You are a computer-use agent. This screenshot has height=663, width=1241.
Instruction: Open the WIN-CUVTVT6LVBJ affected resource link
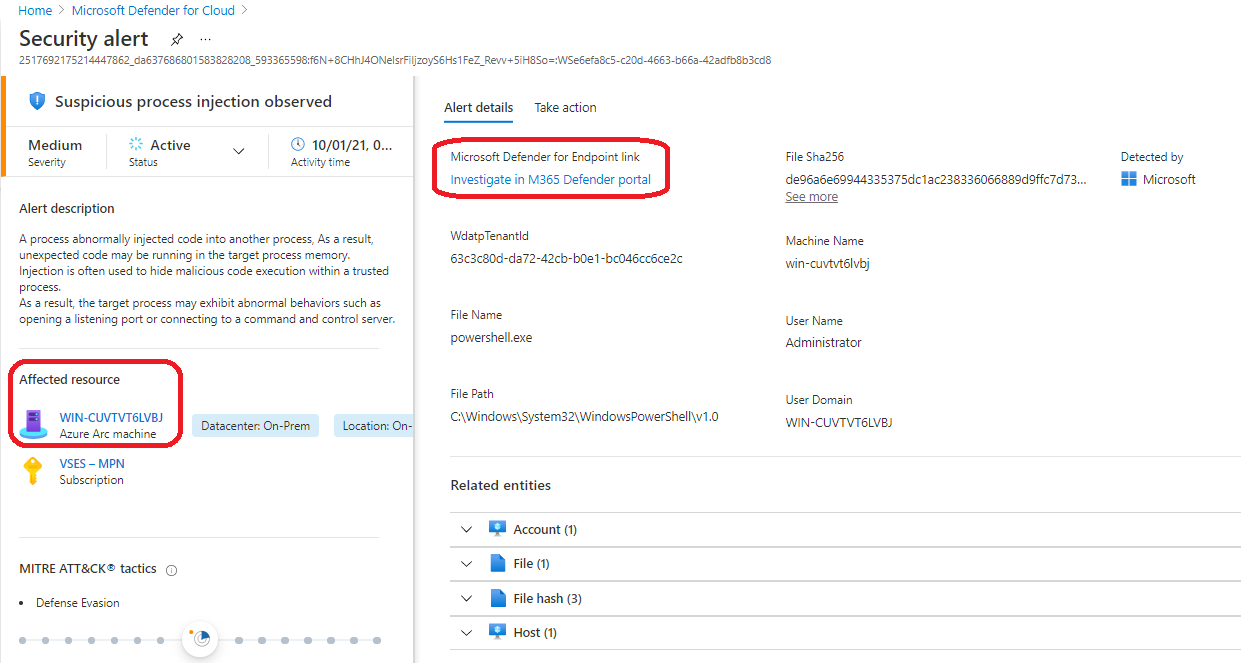(x=111, y=418)
